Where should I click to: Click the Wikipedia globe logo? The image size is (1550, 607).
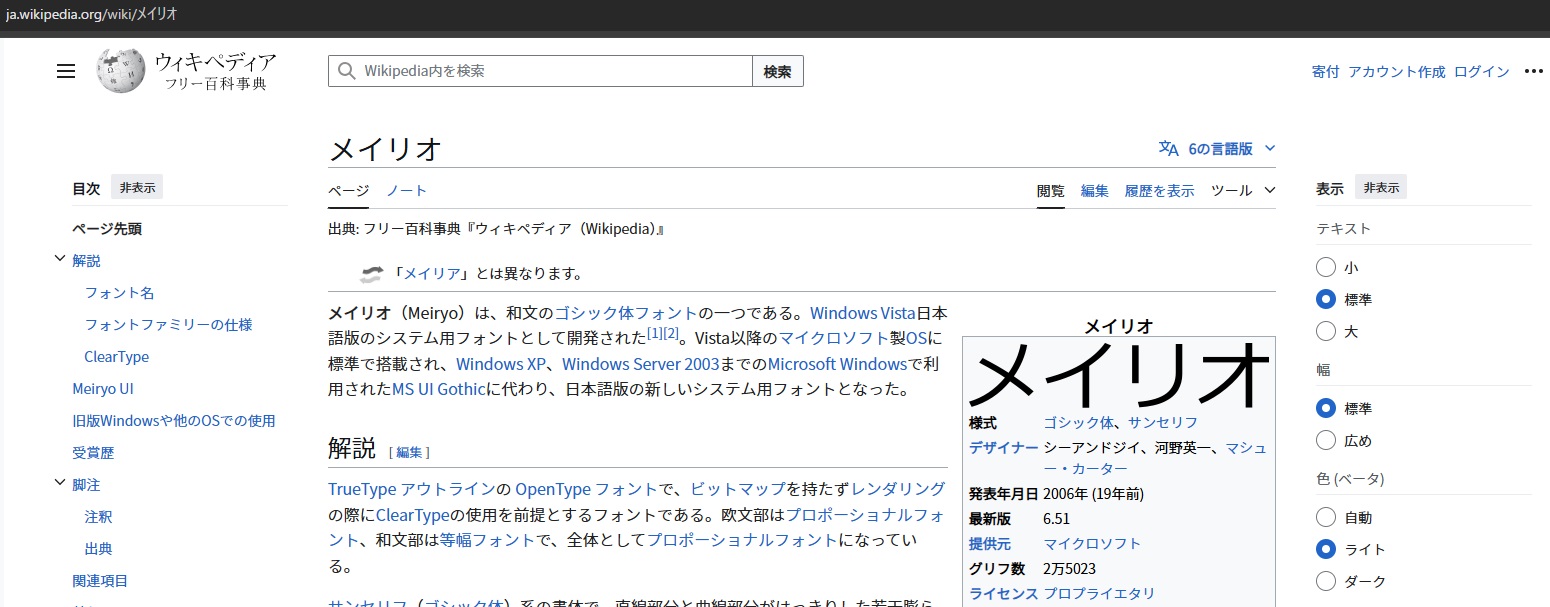pyautogui.click(x=121, y=71)
